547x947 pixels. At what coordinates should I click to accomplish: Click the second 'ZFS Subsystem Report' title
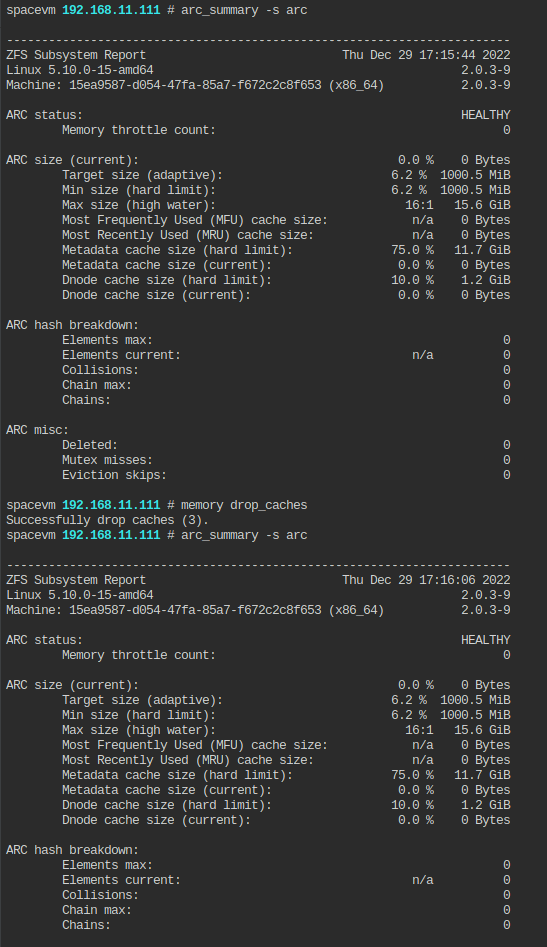click(76, 580)
